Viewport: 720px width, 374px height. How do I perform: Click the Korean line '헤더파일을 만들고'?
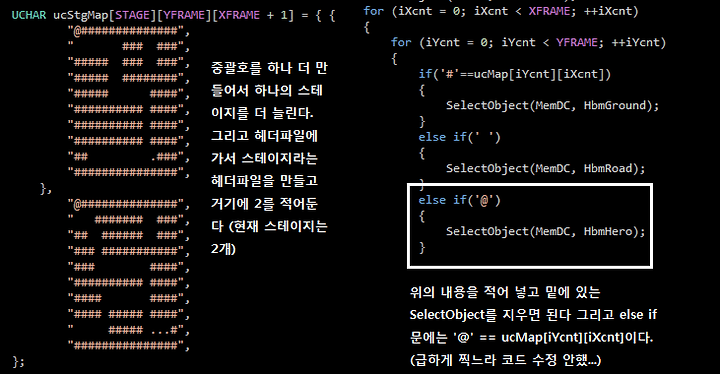tap(264, 181)
